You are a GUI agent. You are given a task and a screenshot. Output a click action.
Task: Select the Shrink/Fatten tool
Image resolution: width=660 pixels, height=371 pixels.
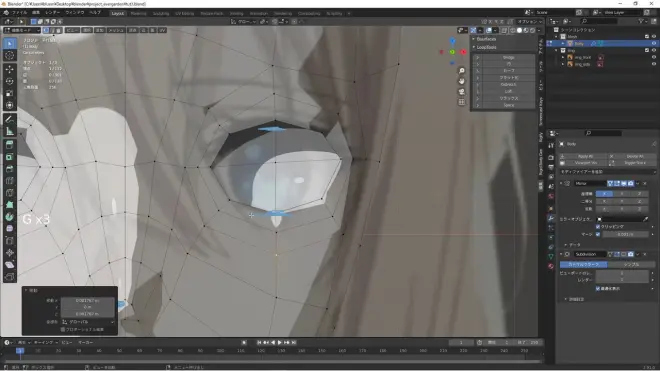coord(10,252)
